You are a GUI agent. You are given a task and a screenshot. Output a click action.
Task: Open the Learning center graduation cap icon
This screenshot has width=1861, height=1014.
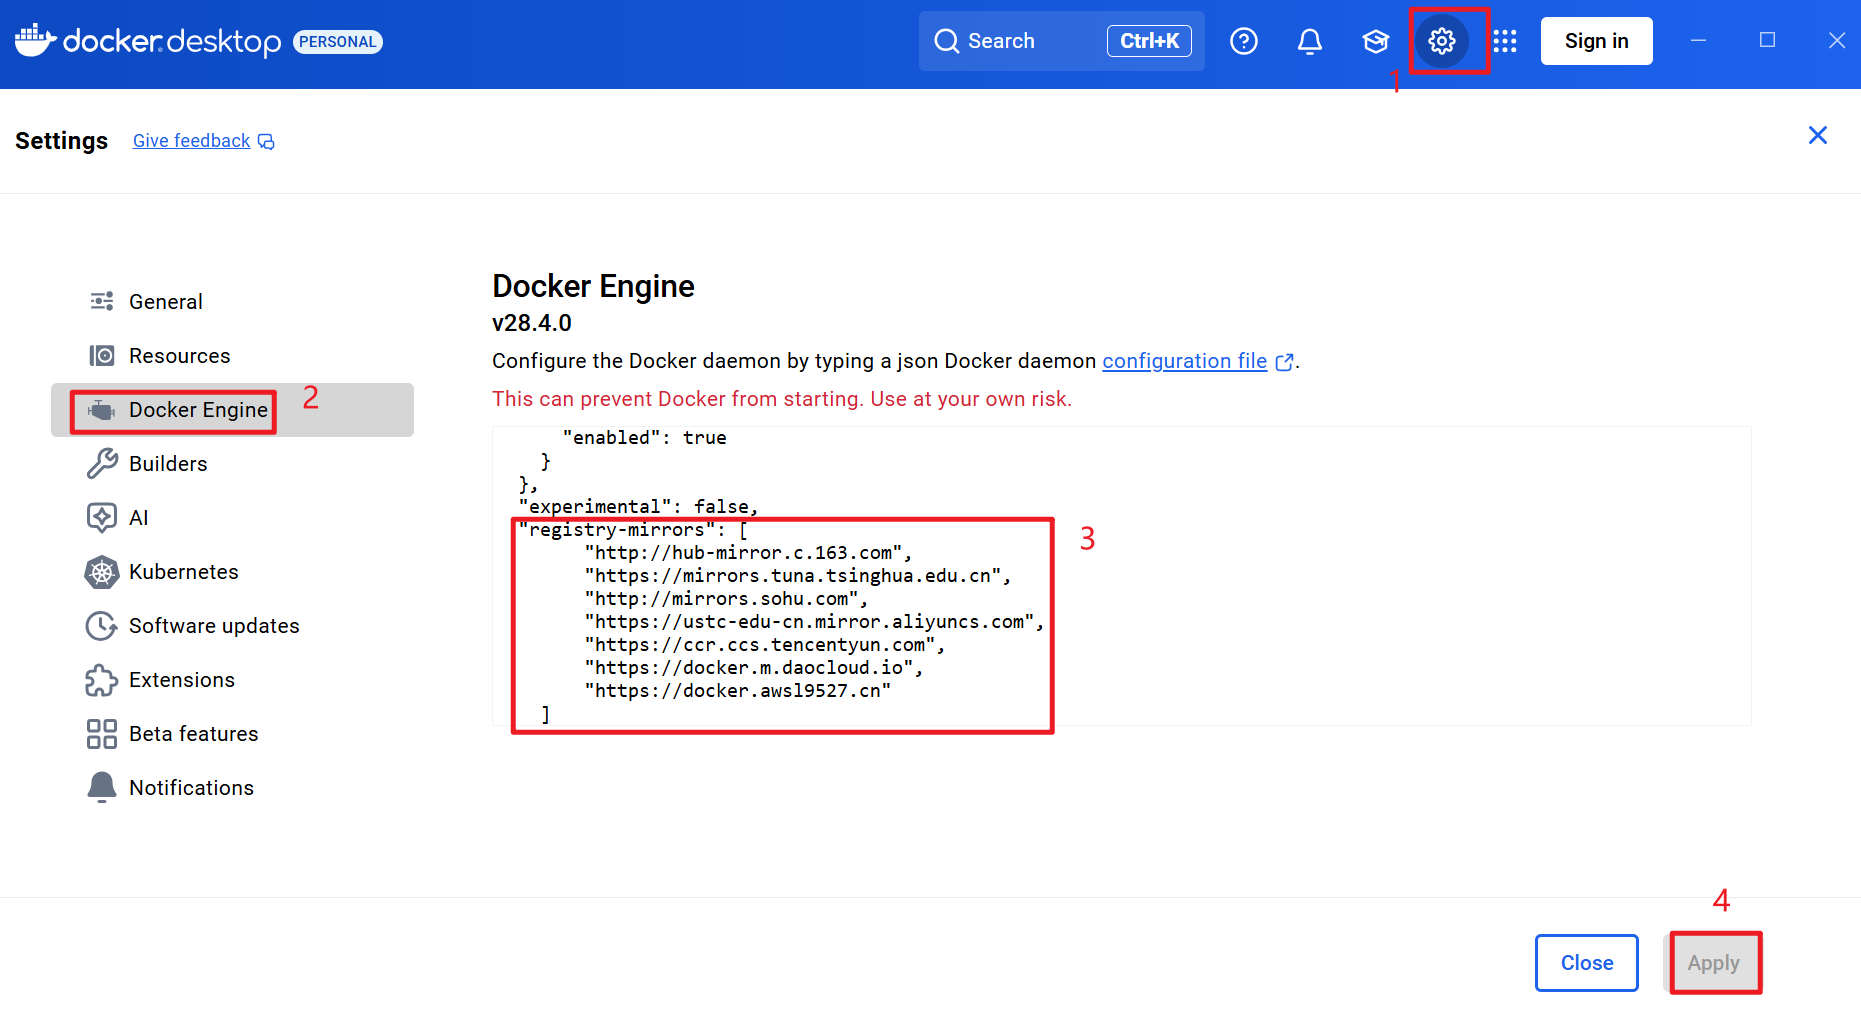(1376, 41)
